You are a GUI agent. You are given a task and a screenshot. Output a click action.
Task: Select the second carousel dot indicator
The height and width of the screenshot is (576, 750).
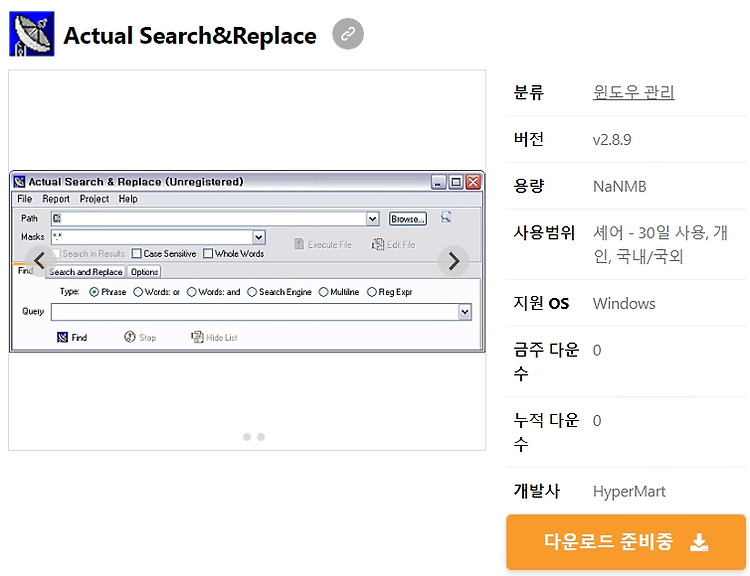click(261, 437)
